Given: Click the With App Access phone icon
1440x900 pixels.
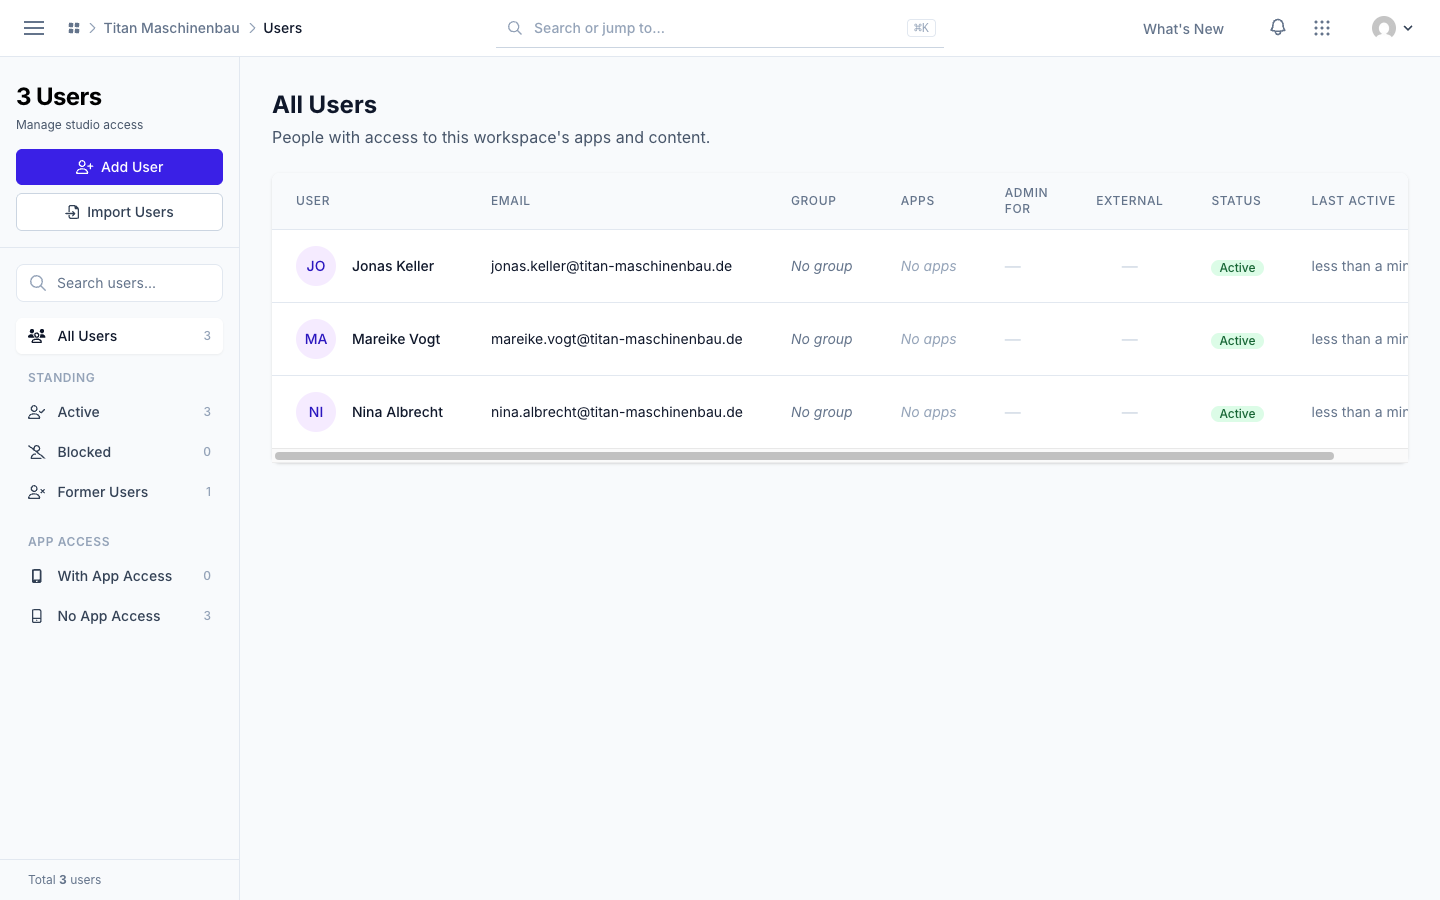Looking at the screenshot, I should tap(37, 576).
